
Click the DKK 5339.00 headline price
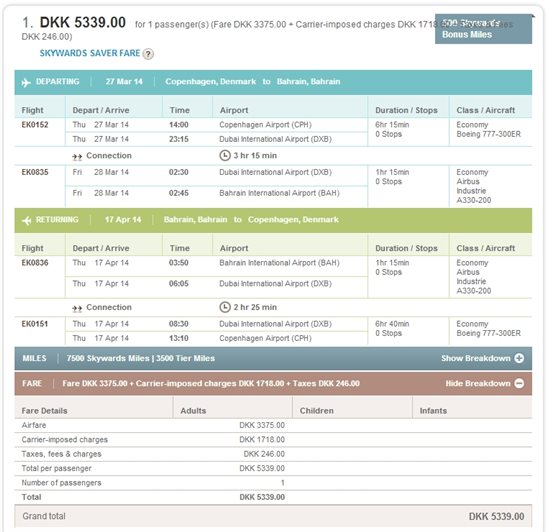[82, 22]
